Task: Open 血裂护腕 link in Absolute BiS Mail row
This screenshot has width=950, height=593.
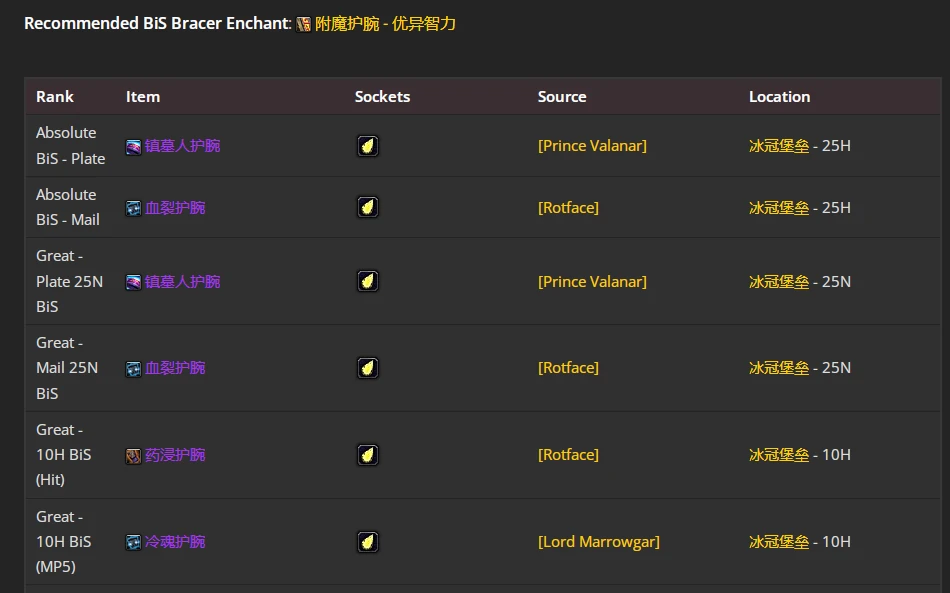Action: click(175, 207)
